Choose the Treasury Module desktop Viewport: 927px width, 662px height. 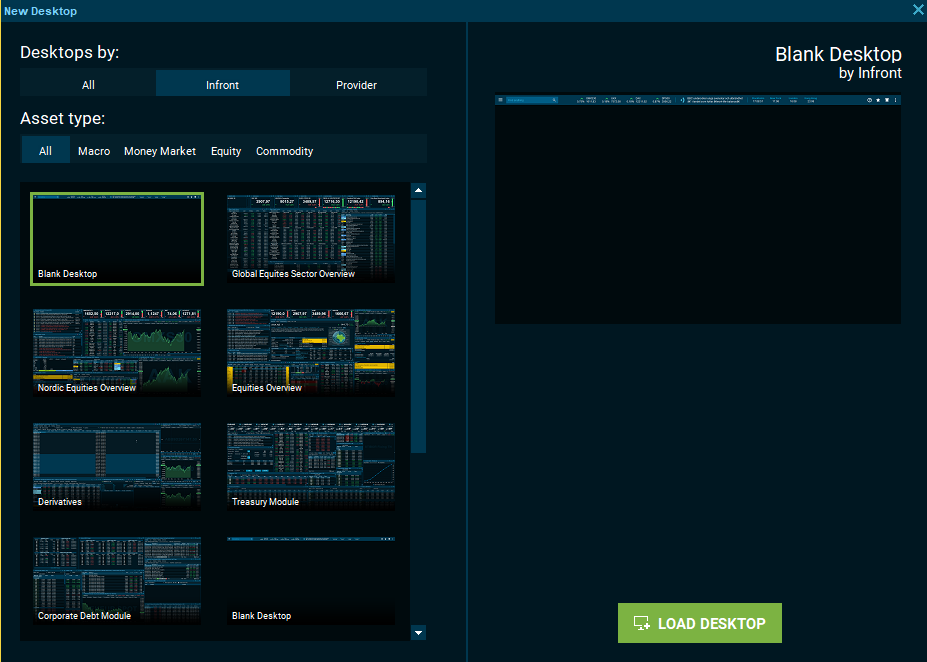(310, 466)
